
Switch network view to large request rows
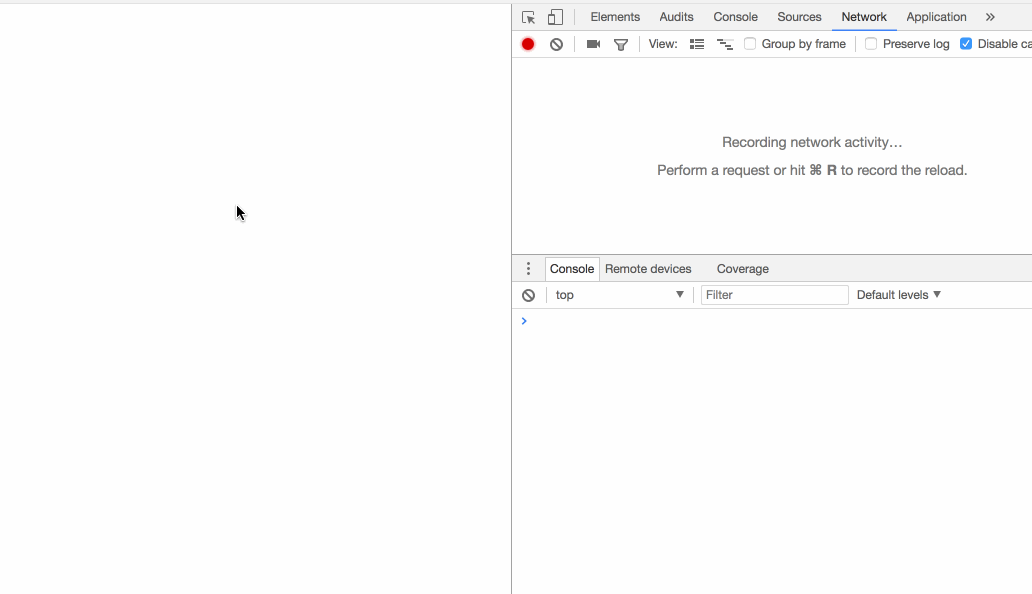(x=696, y=44)
